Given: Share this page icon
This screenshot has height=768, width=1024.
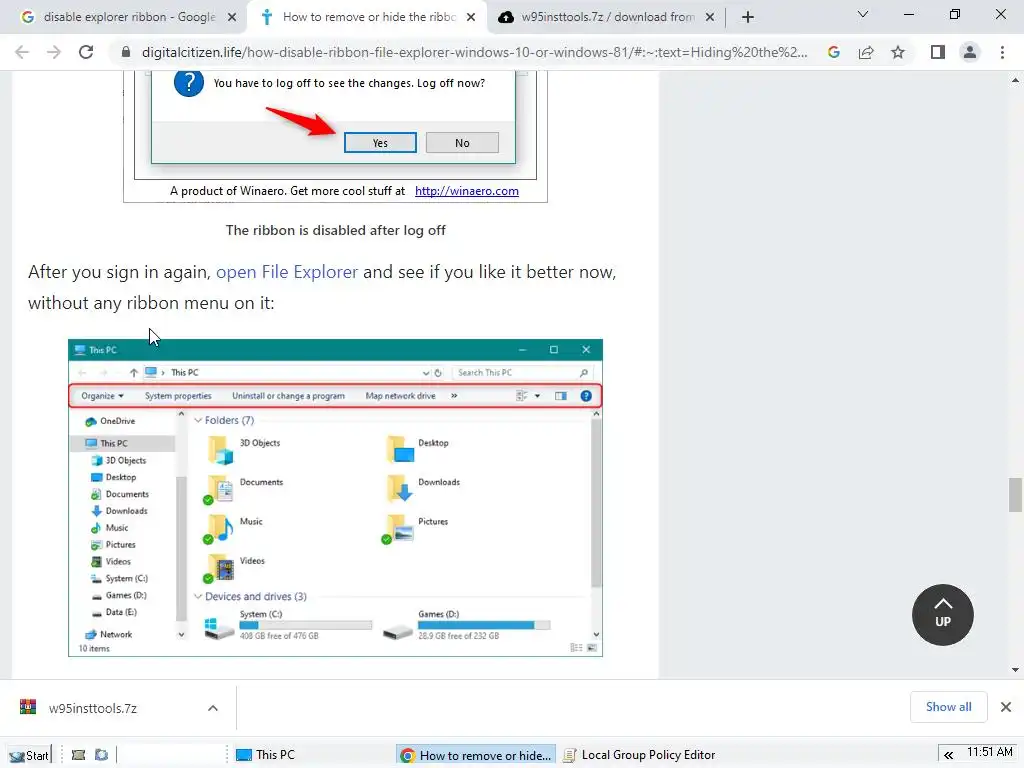Looking at the screenshot, I should (866, 52).
